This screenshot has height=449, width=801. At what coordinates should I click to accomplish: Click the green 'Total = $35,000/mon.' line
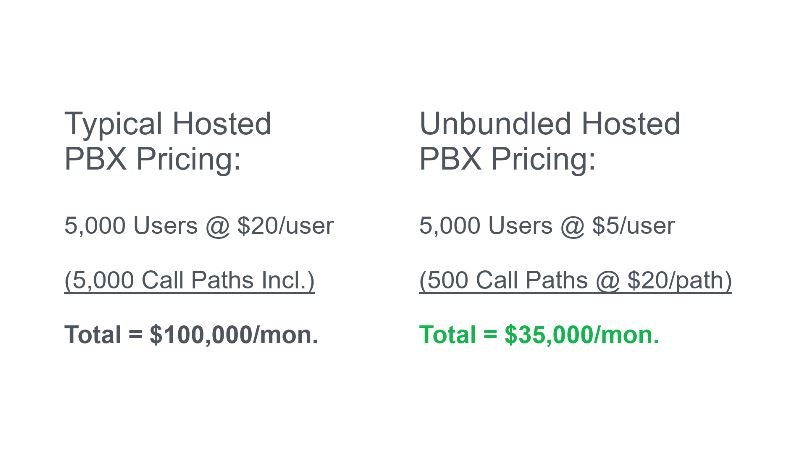click(x=539, y=335)
